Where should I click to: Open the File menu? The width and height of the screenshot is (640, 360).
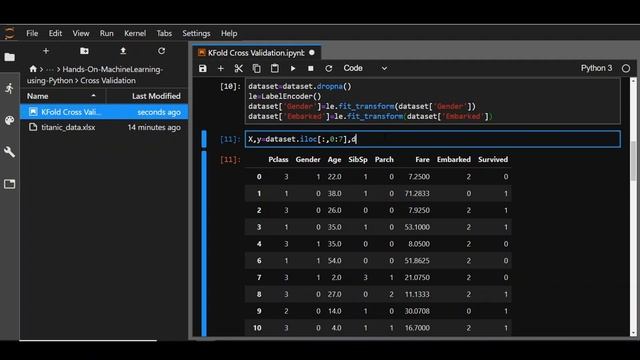[32, 33]
